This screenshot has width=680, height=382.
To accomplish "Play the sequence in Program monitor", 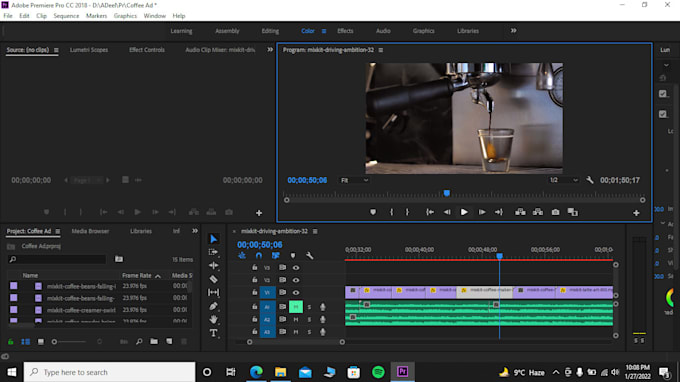I will (x=464, y=212).
